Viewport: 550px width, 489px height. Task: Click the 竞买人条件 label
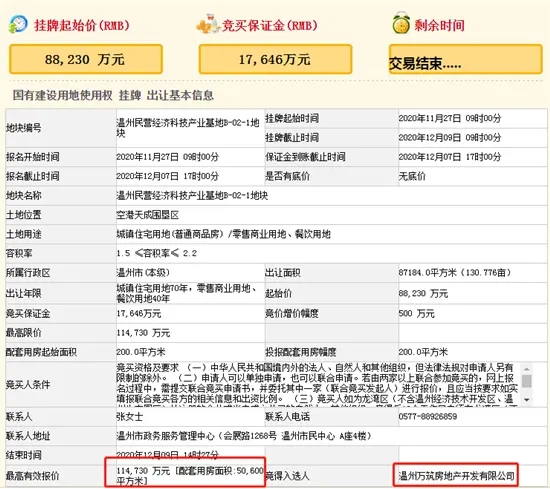28,384
